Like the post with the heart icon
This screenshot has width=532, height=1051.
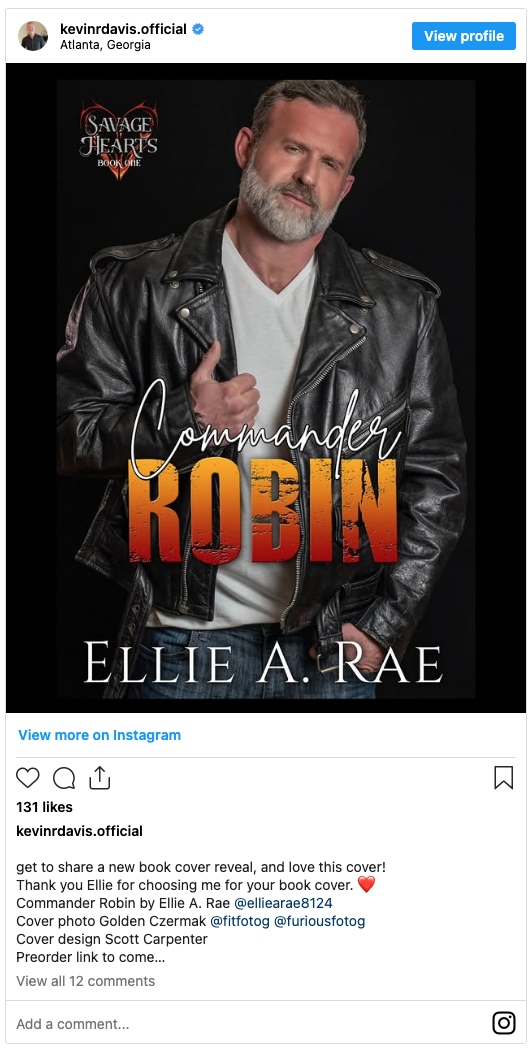(27, 778)
